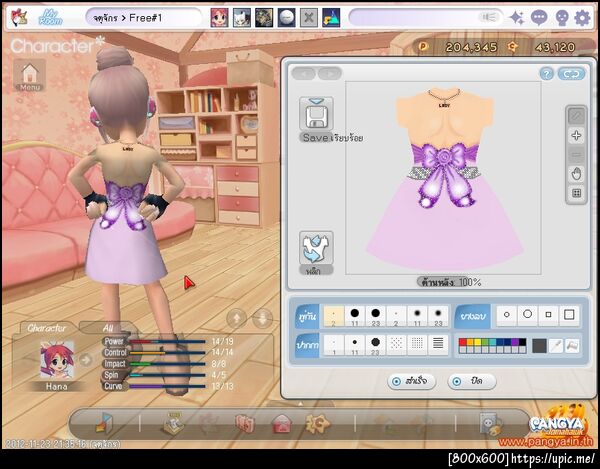Click the Hana character portrait

pyautogui.click(x=57, y=360)
